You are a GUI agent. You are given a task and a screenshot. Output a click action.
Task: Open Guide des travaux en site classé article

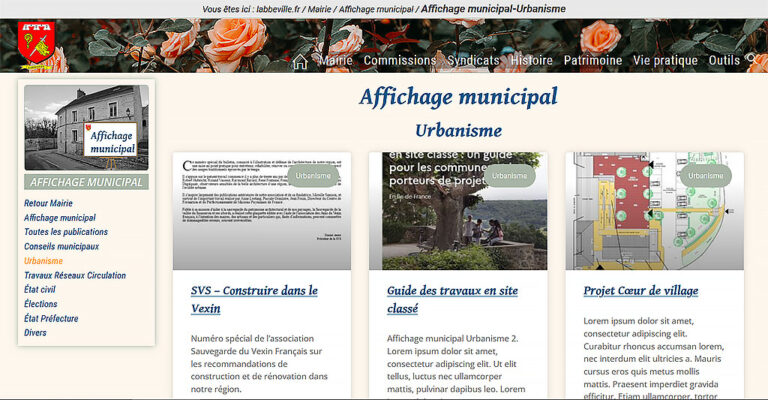tap(452, 300)
